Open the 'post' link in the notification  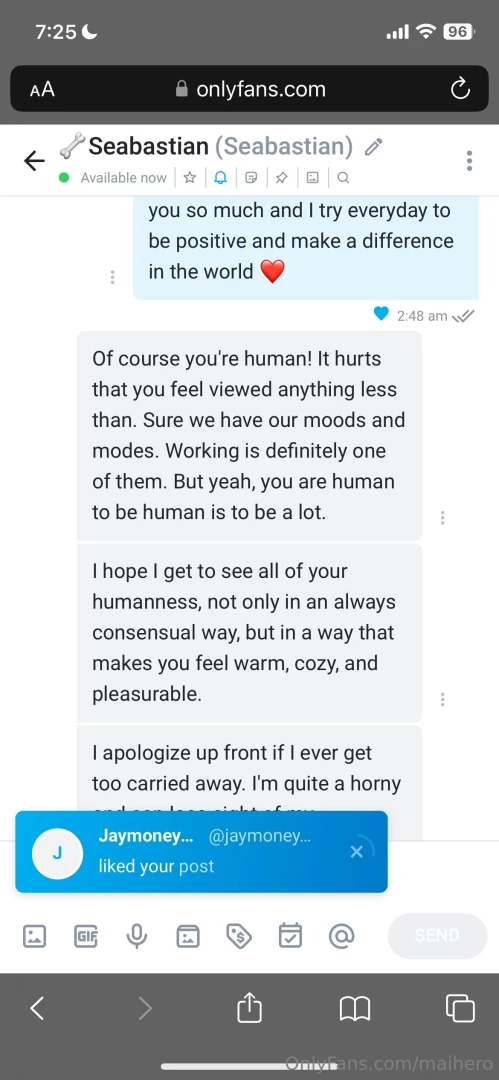click(x=196, y=866)
